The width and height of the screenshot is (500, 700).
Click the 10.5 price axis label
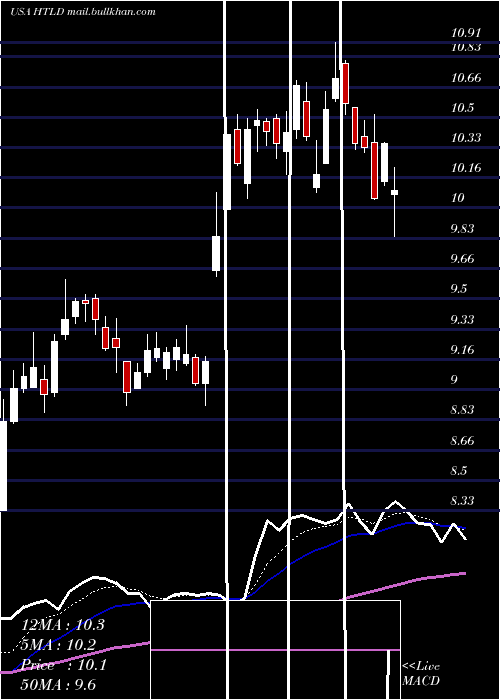pos(462,108)
